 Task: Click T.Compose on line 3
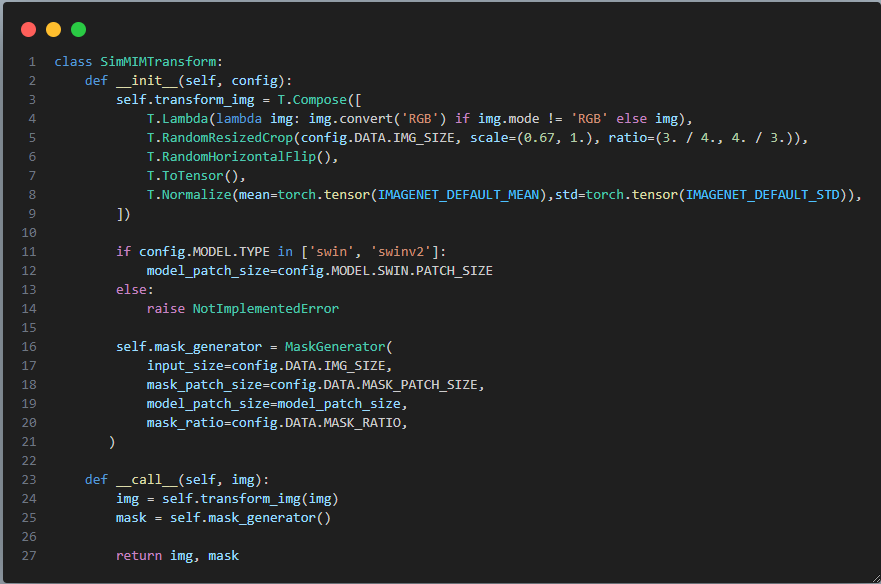click(312, 99)
